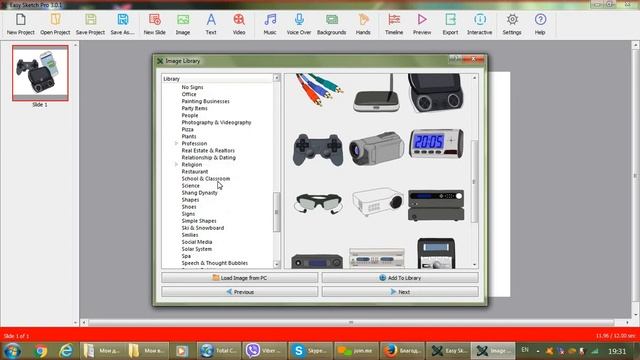Image resolution: width=640 pixels, height=360 pixels.
Task: Select the Plants category
Action: (x=189, y=136)
